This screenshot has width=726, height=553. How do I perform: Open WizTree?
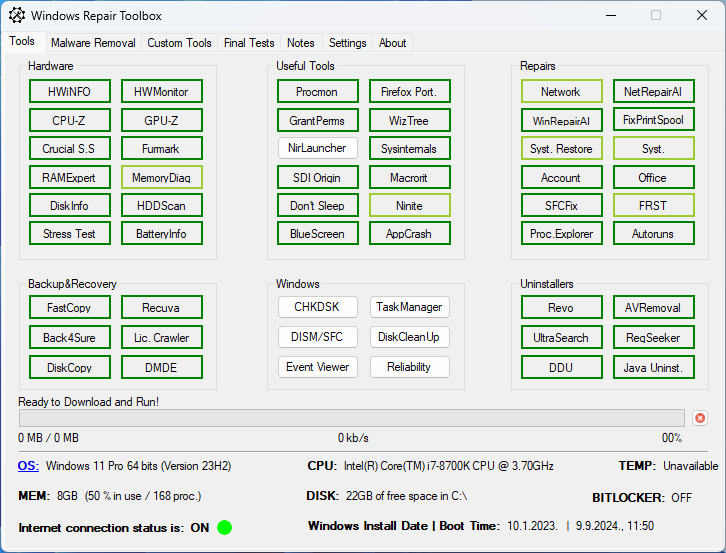point(410,120)
